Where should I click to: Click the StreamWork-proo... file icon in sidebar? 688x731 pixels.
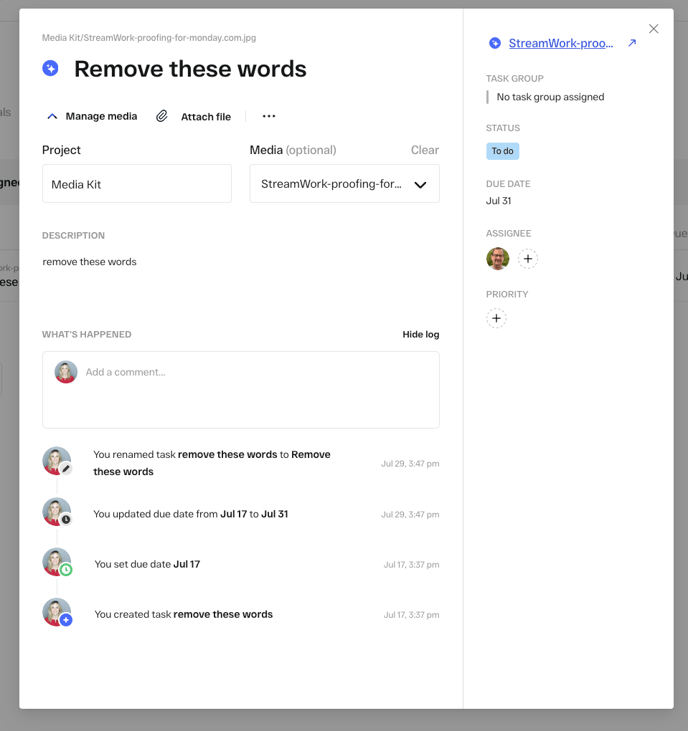(495, 43)
